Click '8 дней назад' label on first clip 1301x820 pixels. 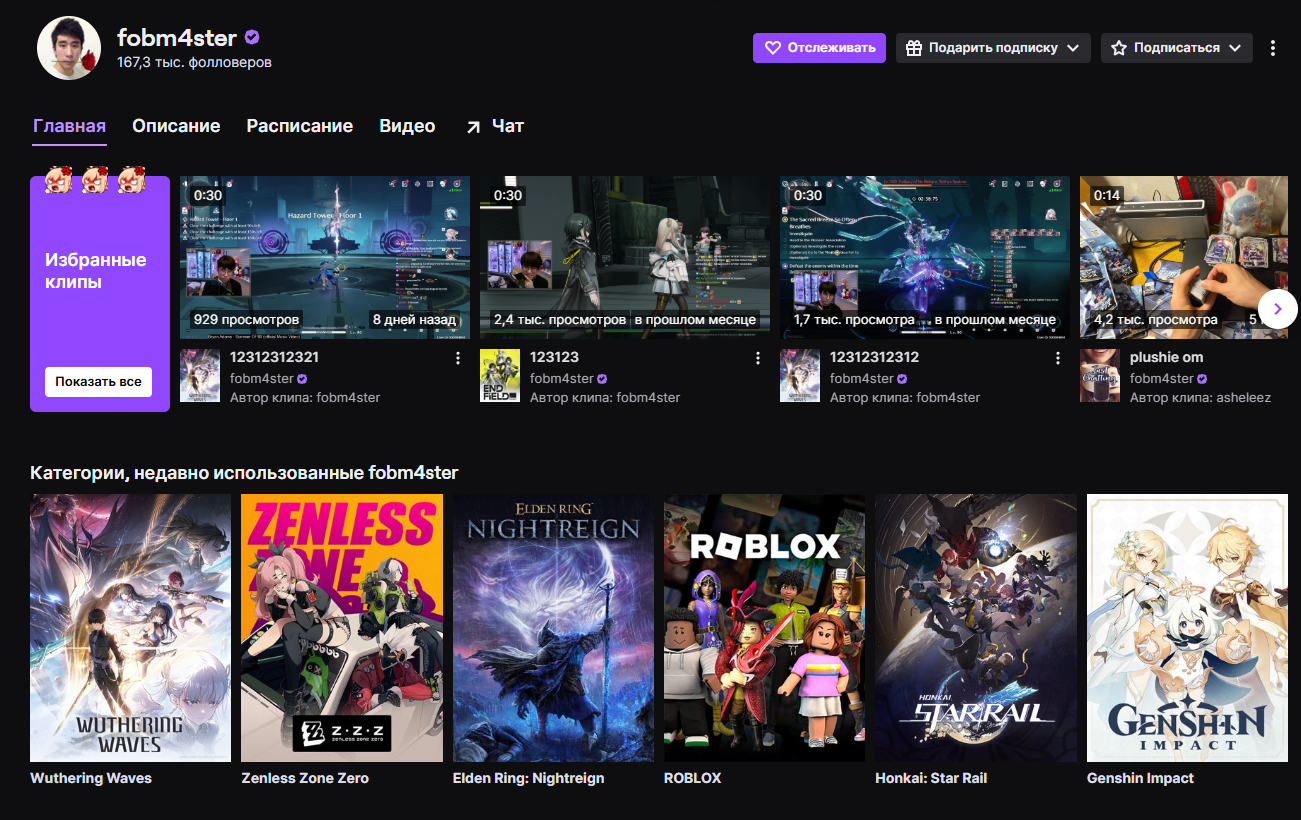414,320
